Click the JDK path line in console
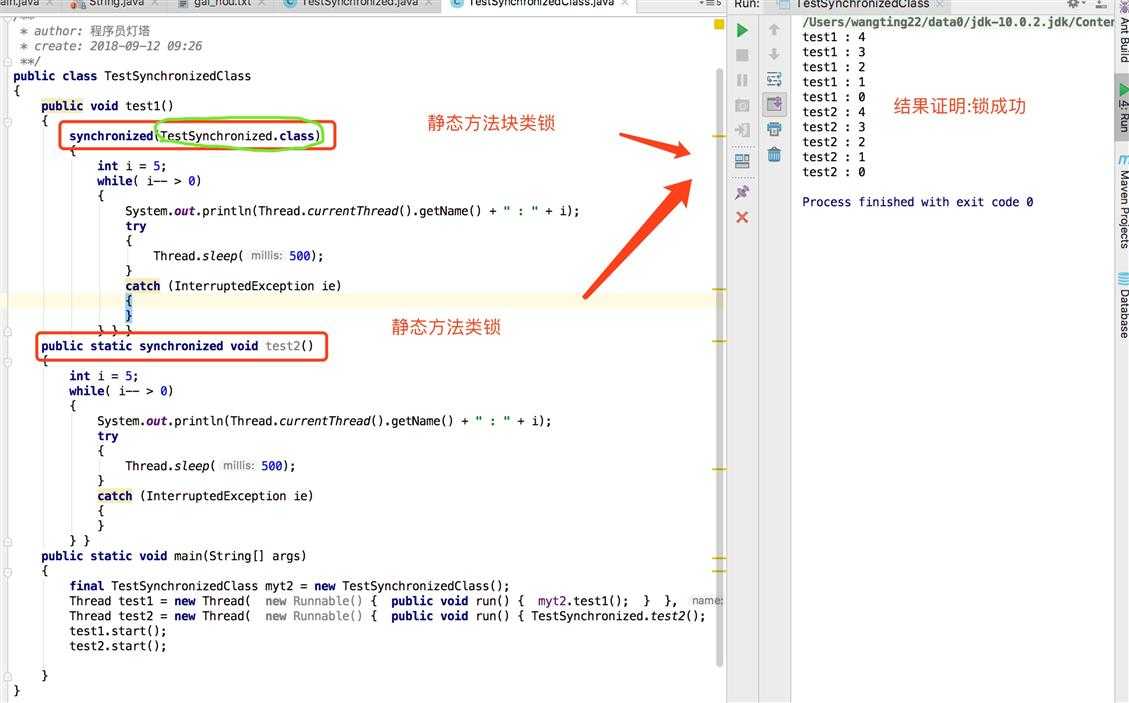The width and height of the screenshot is (1129, 703). 958,22
